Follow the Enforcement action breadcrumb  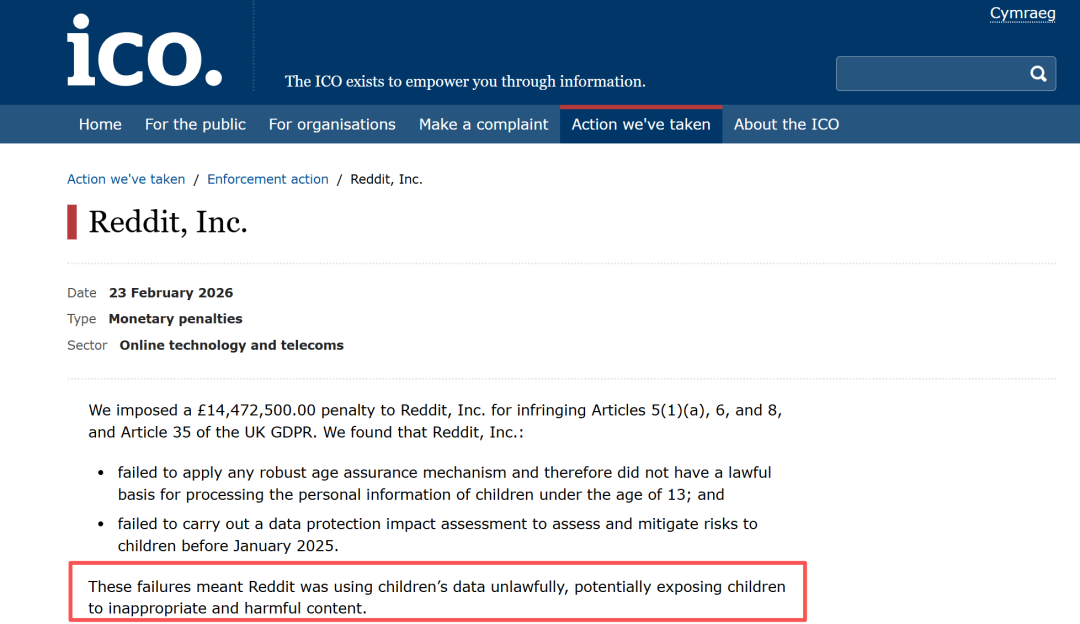268,179
